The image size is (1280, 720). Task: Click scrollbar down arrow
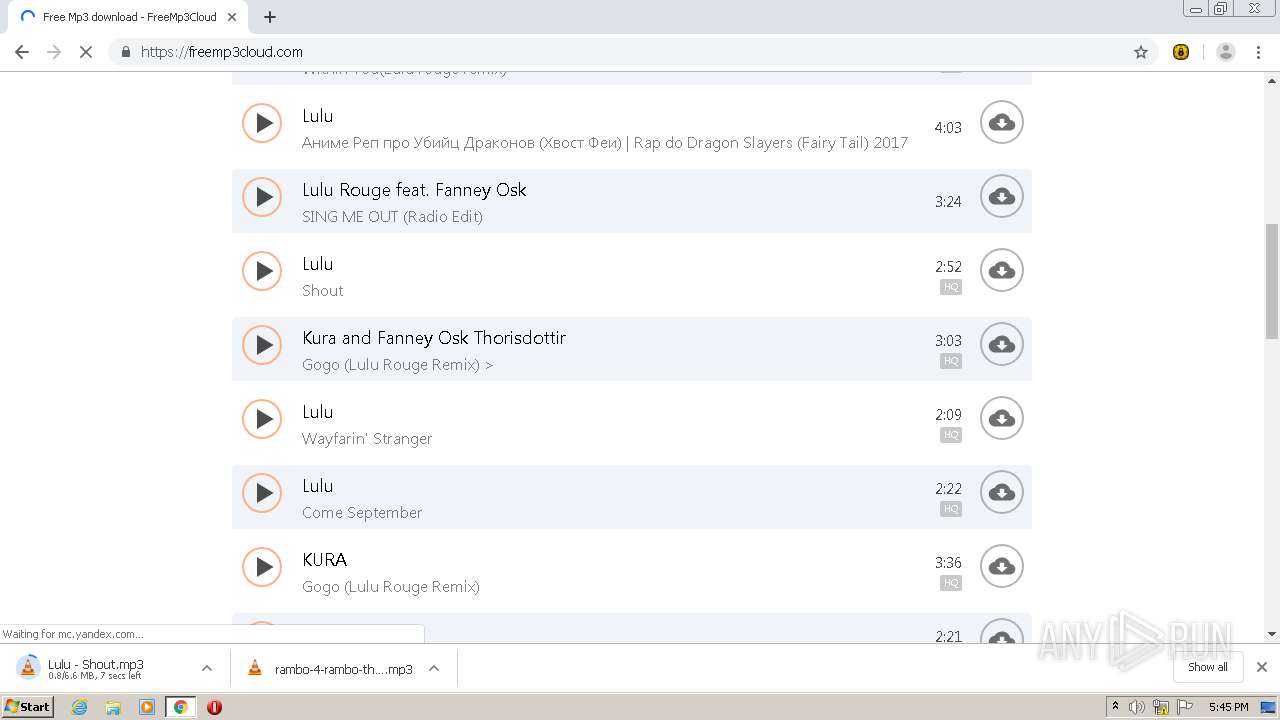1272,634
